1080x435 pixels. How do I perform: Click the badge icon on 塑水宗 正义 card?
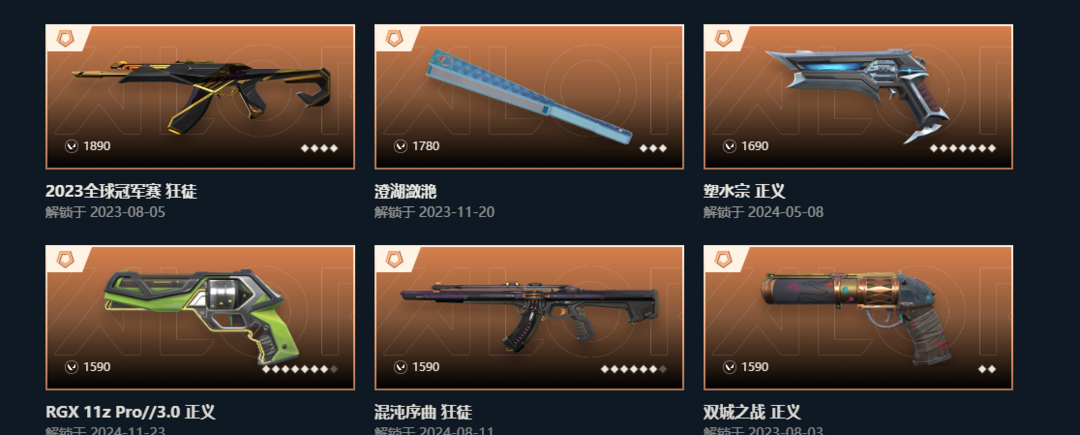723,39
